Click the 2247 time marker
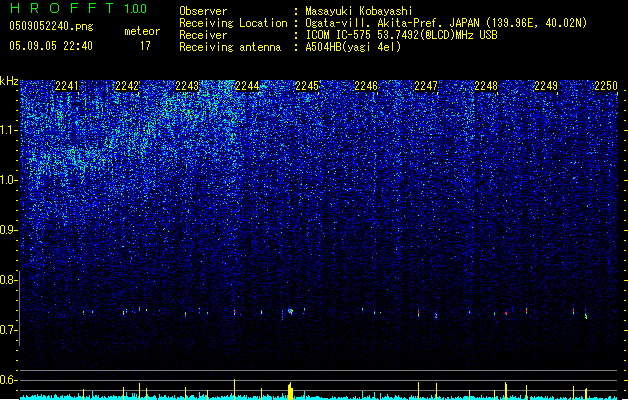Viewport: 629px width, 400px height. click(426, 86)
